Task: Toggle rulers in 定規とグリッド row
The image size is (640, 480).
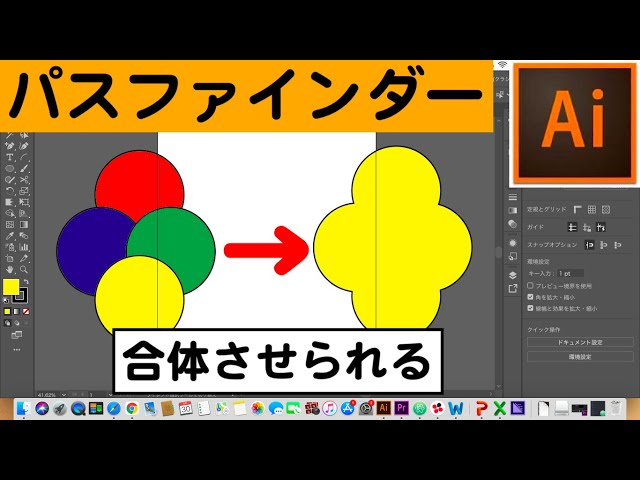Action: pos(577,209)
